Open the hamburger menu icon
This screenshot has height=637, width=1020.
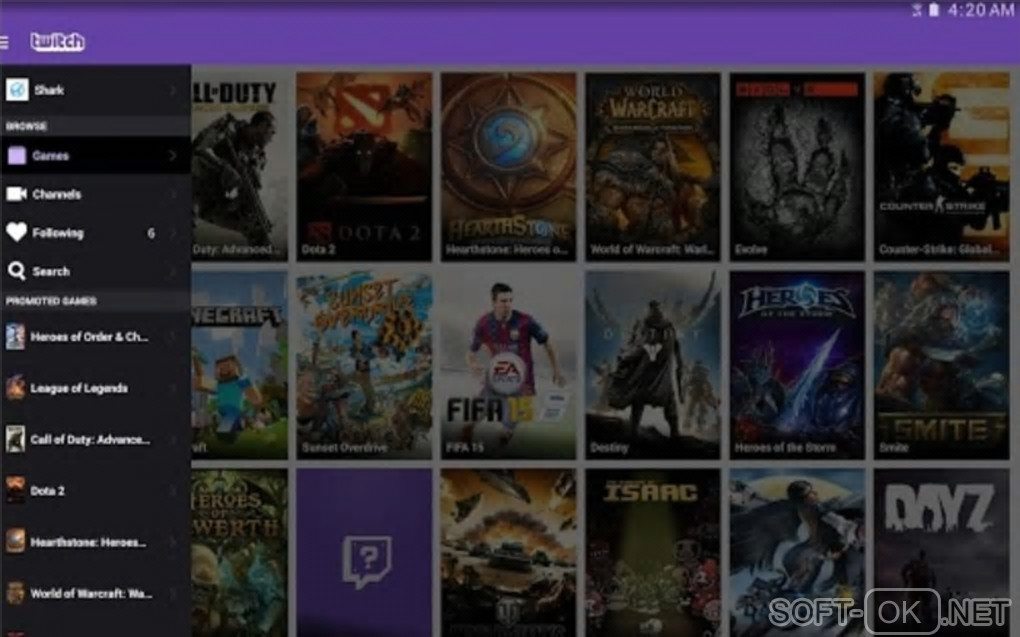4,42
